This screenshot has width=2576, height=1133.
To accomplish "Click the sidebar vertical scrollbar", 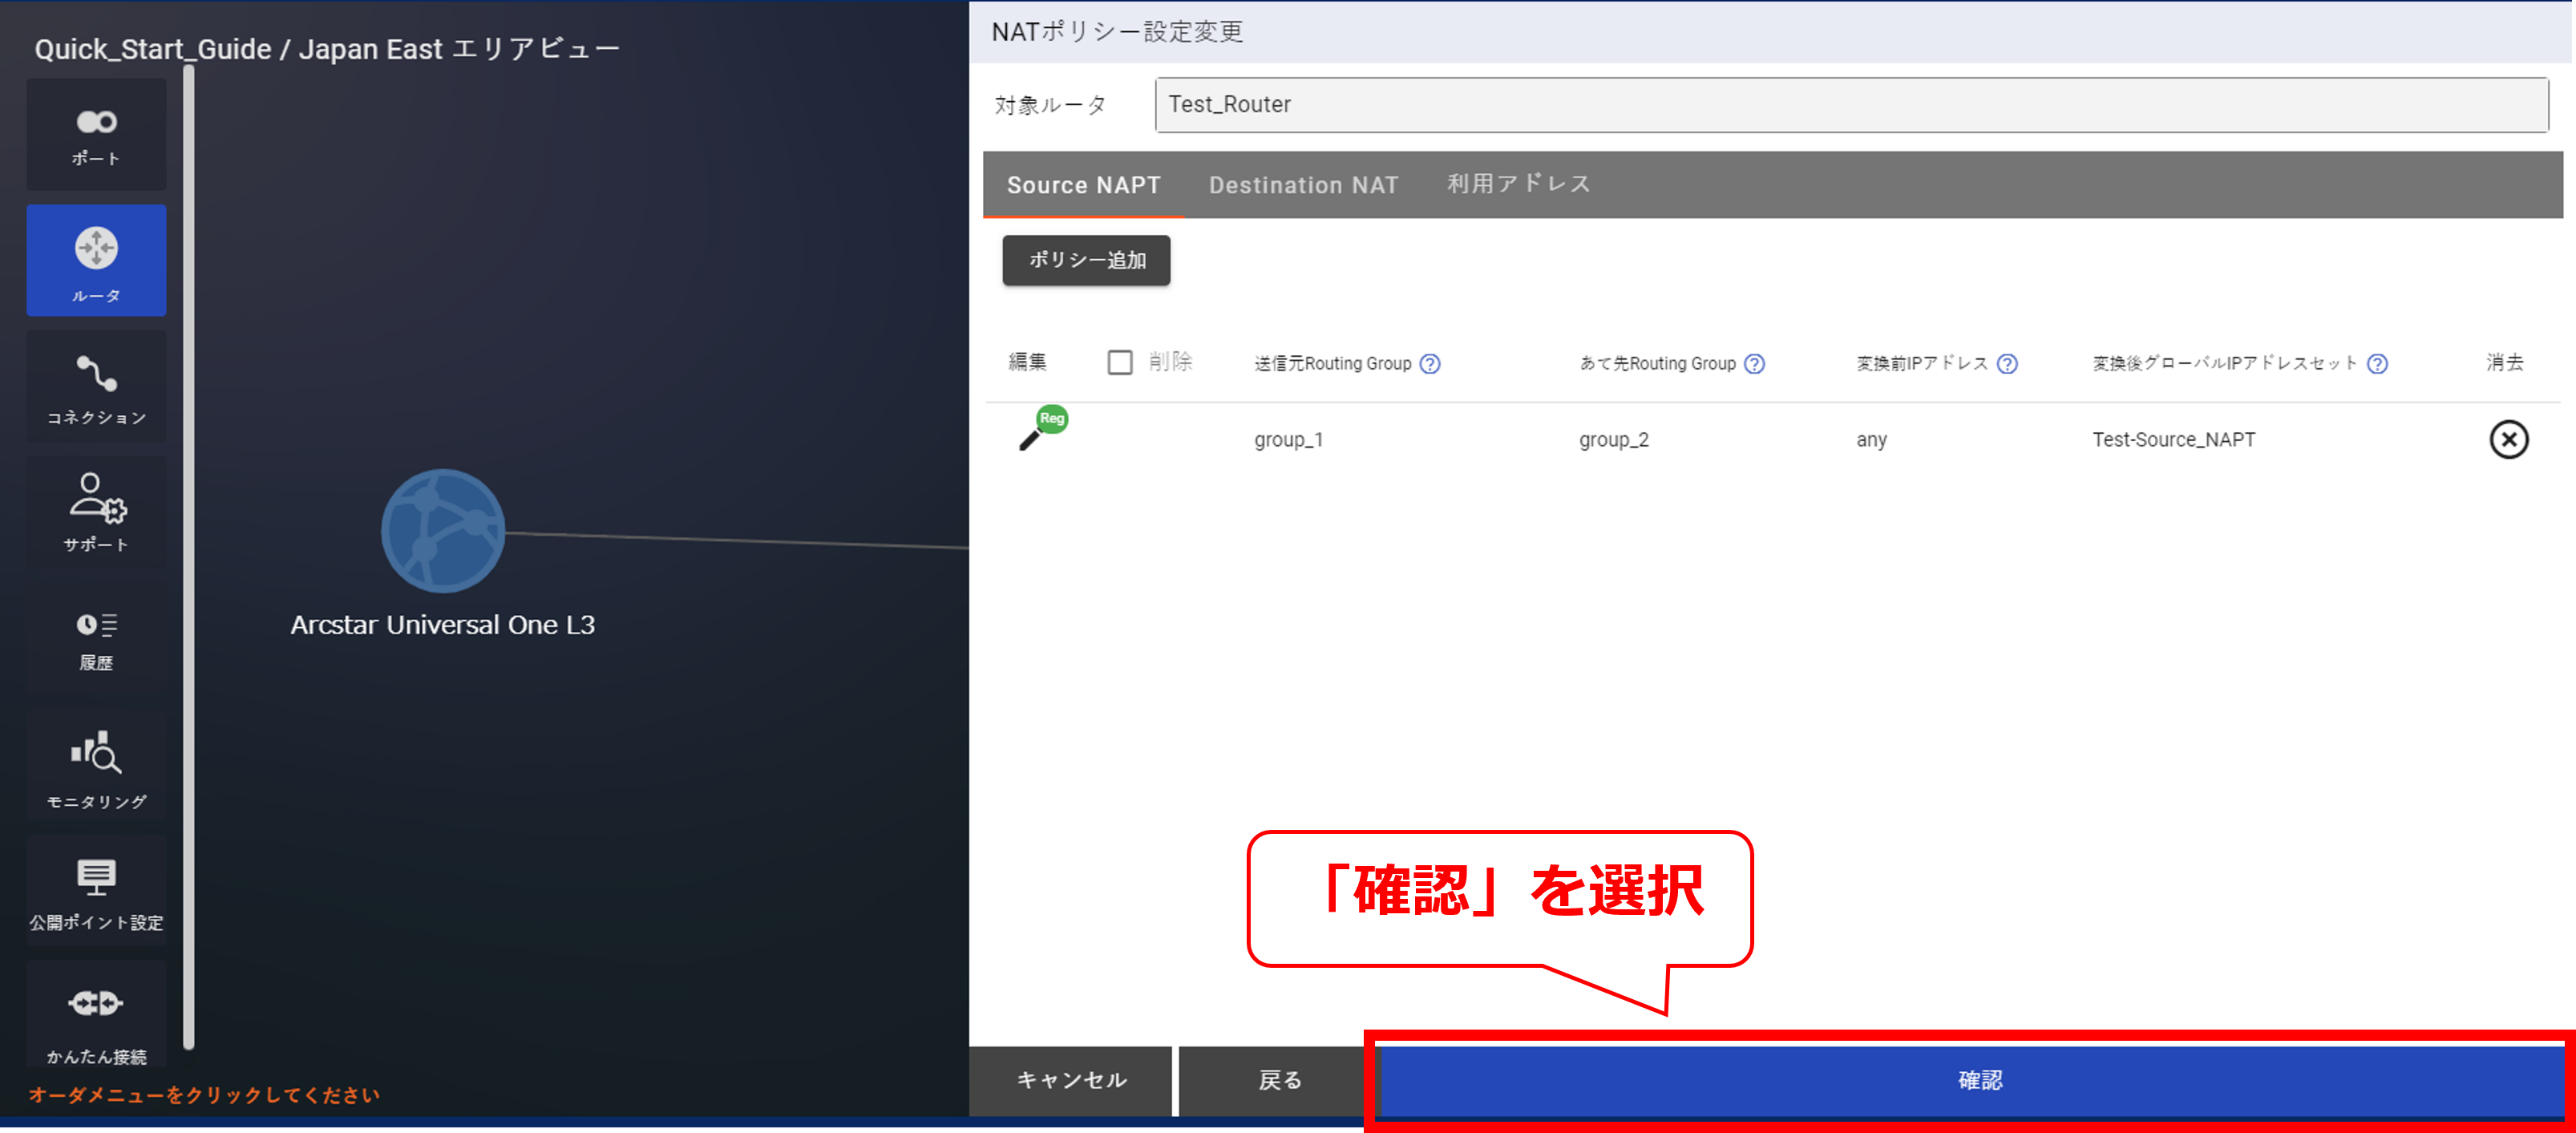I will tap(188, 560).
